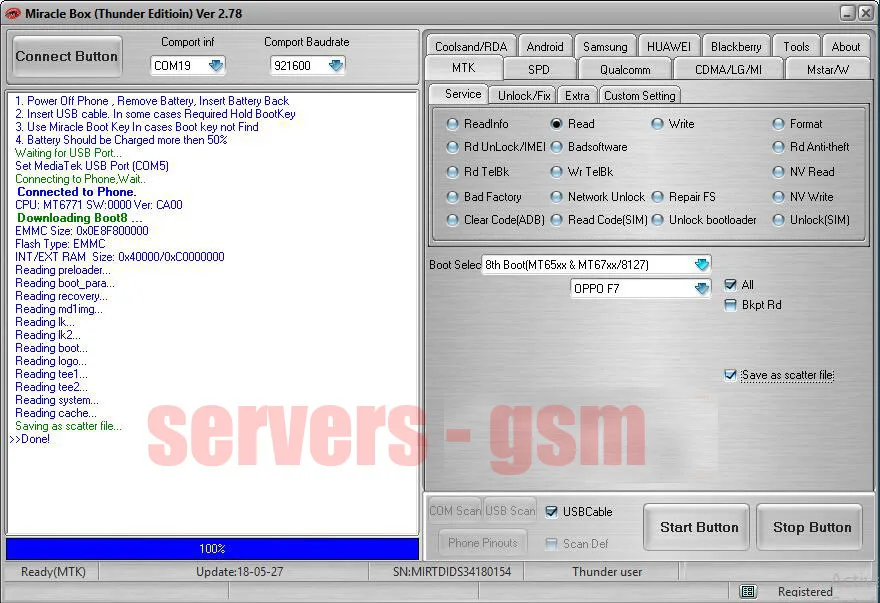The width and height of the screenshot is (880, 603).
Task: Click the 'Connected to Phone.' log line
Action: click(76, 192)
